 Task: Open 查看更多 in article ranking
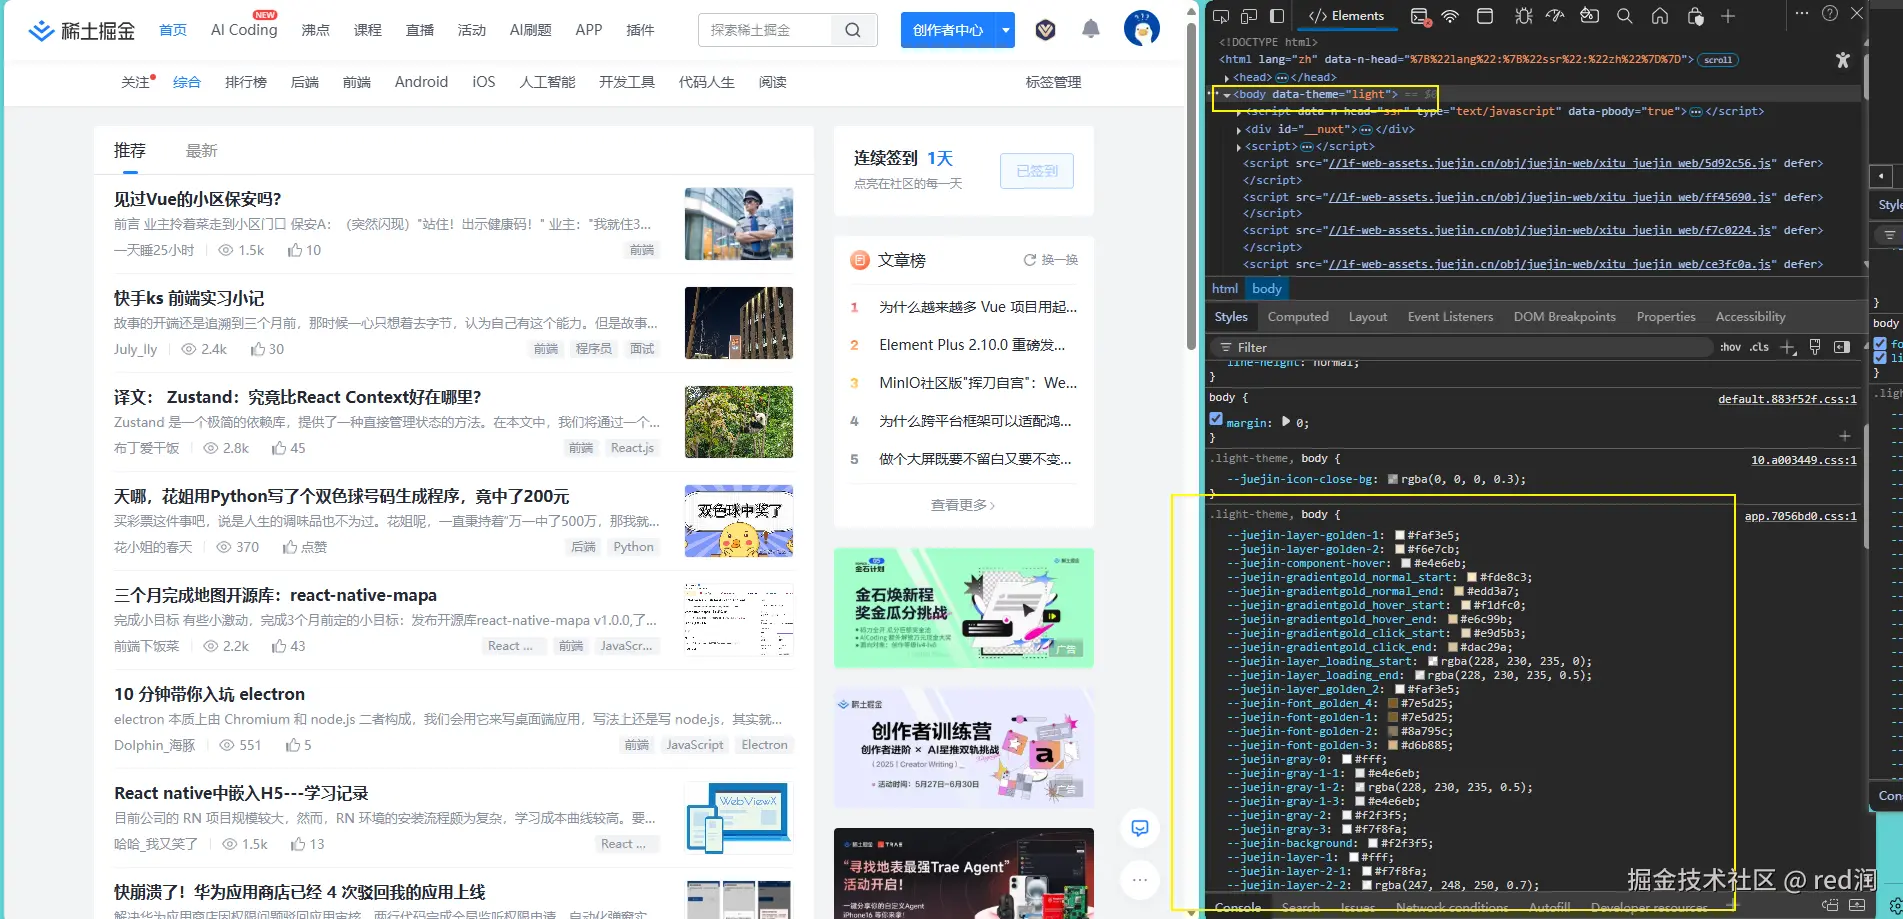tap(963, 505)
